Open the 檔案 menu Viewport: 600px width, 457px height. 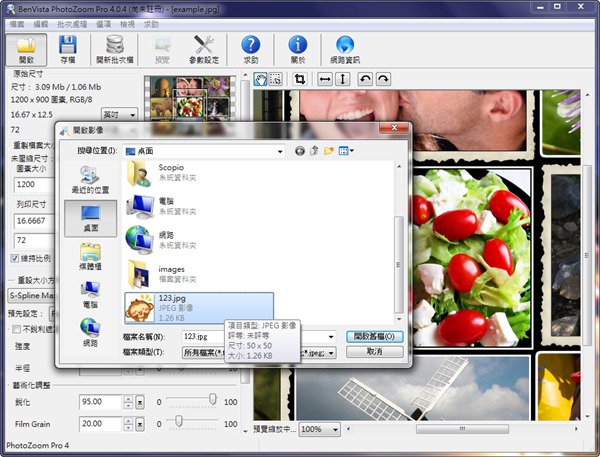click(x=17, y=24)
